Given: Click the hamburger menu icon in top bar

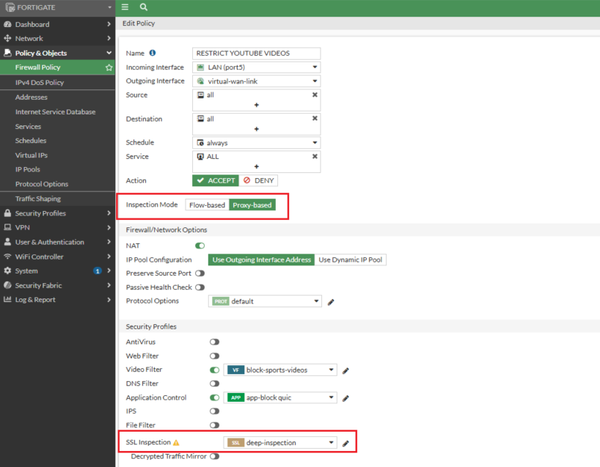Looking at the screenshot, I should pyautogui.click(x=124, y=8).
